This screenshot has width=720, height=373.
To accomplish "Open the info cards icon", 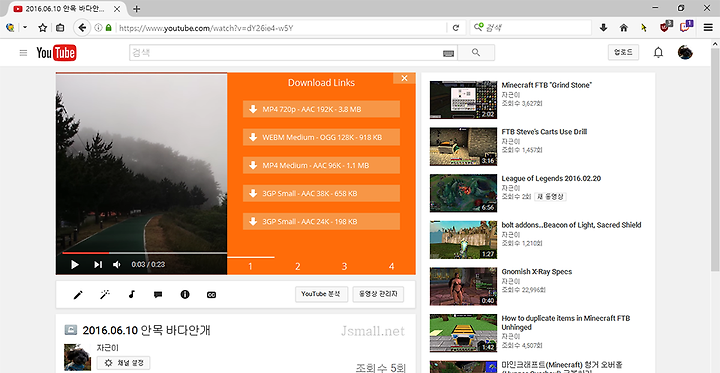I will tap(185, 294).
